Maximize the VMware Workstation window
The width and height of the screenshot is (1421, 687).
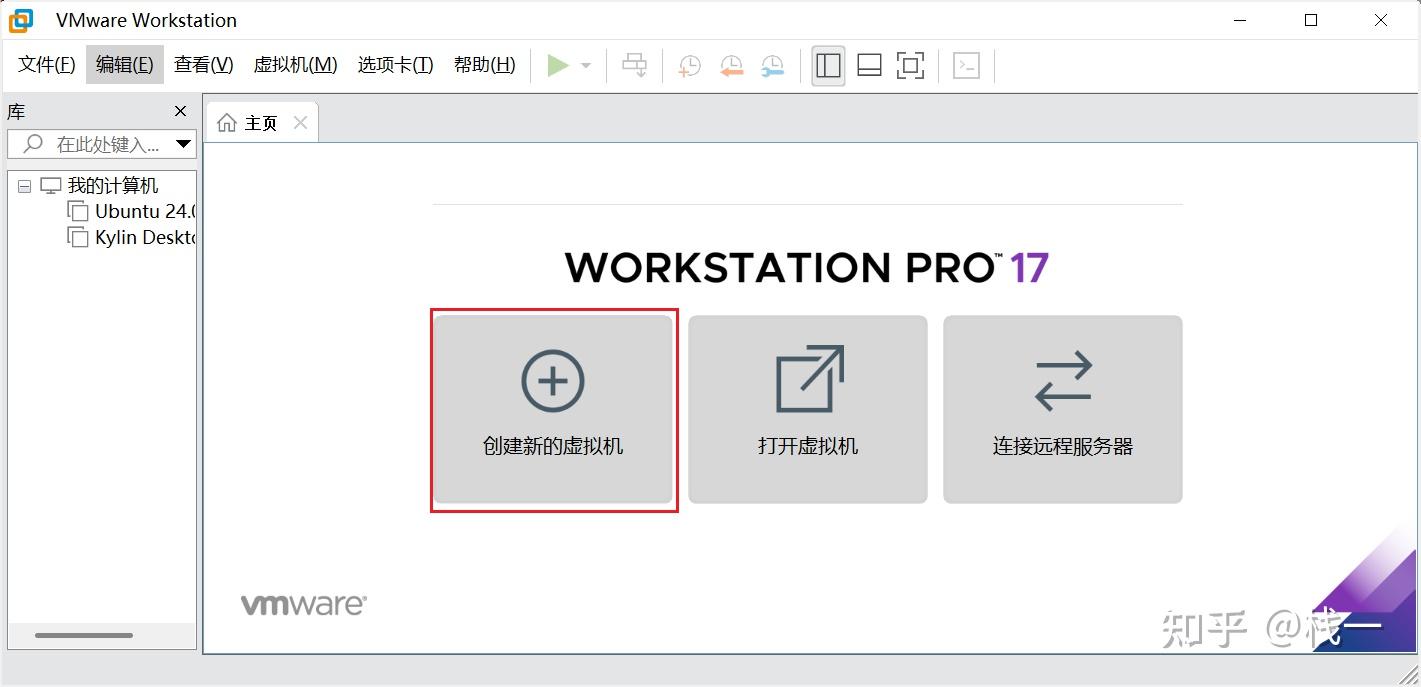1311,20
